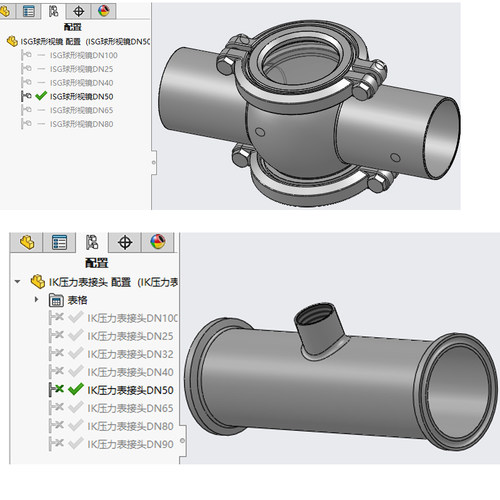
Task: Select configuration ISG球形视镜DN80
Action: point(82,124)
